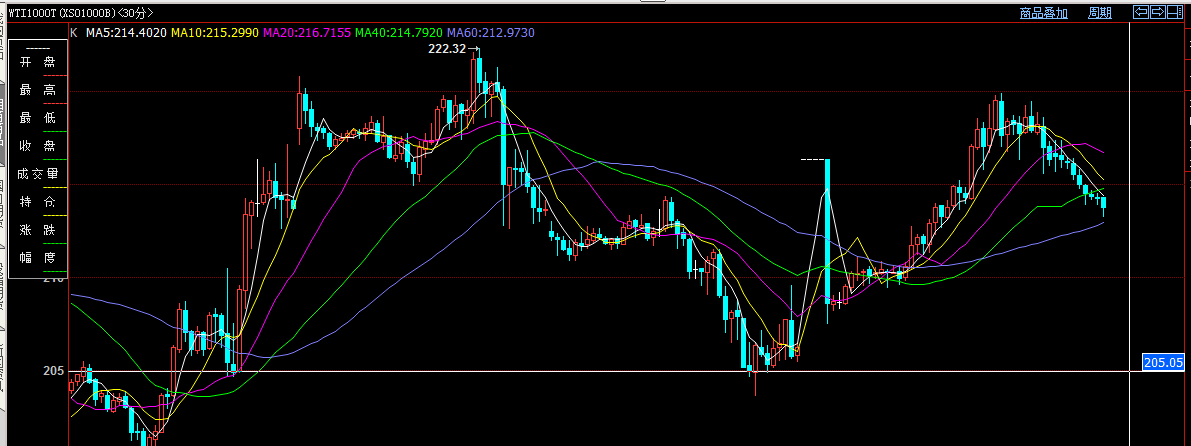1191x446 pixels.
Task: Click the 222.32 high price marker
Action: click(x=454, y=49)
